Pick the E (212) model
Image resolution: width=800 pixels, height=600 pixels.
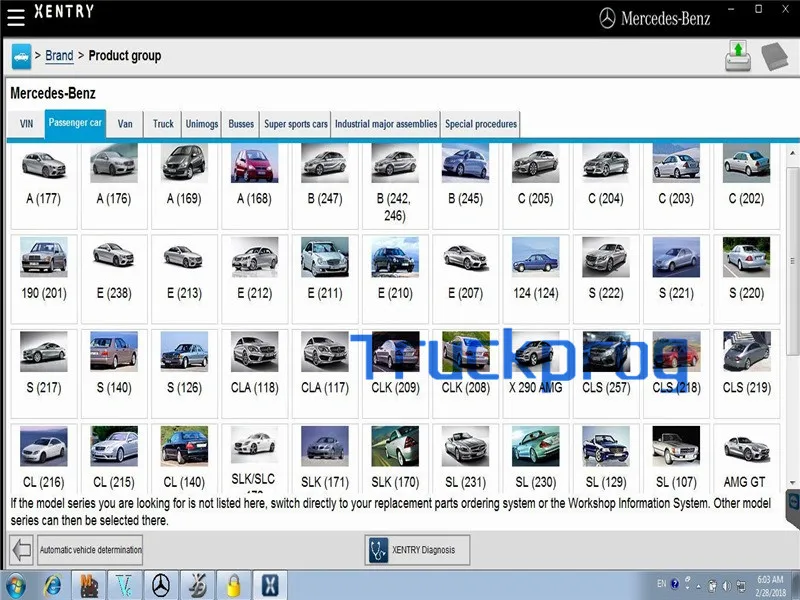[x=255, y=279]
